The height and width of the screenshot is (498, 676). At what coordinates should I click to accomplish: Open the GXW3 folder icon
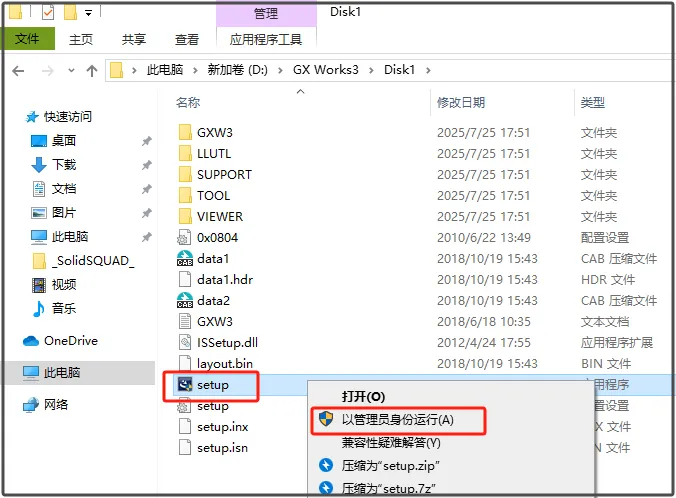185,132
